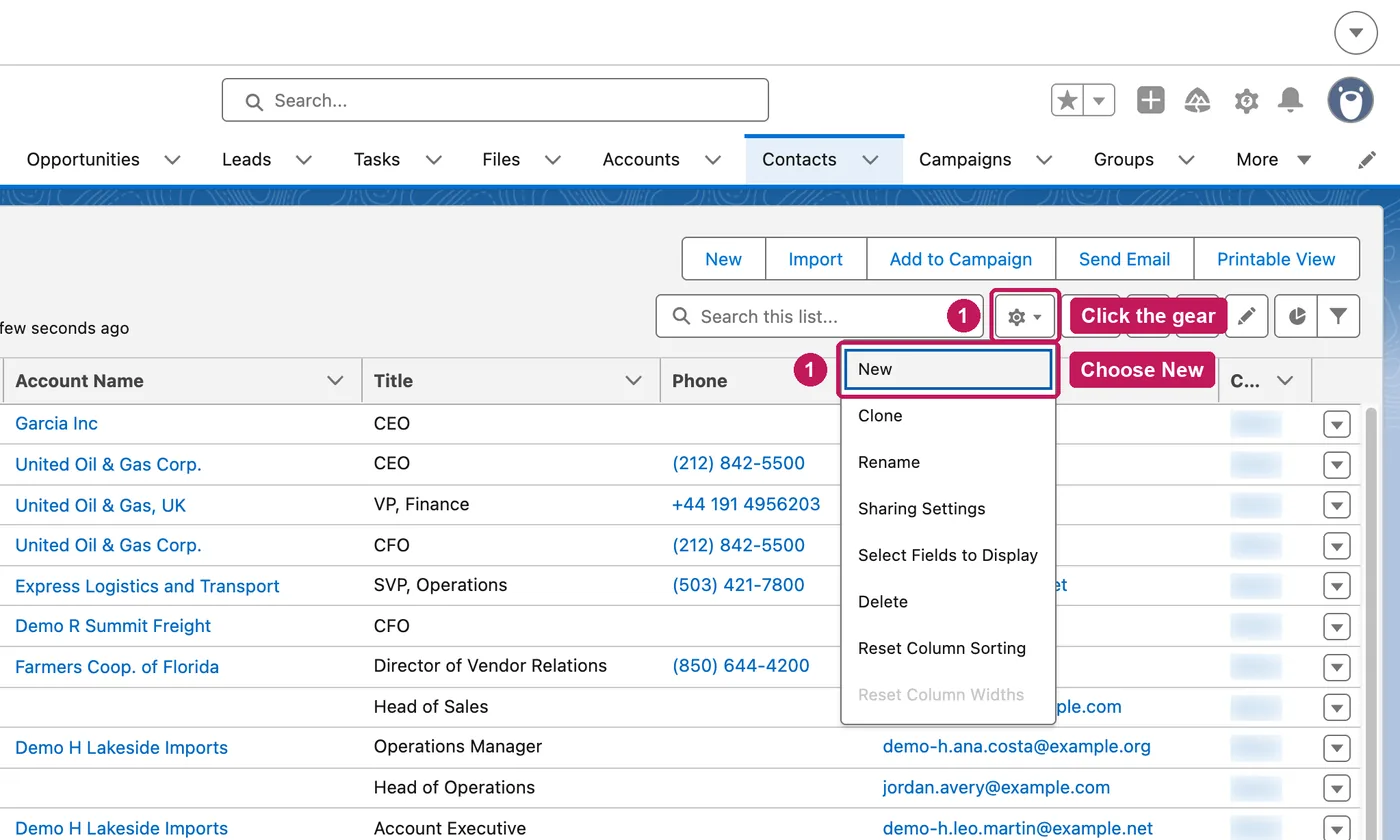Open the Setup gear in header
The width and height of the screenshot is (1400, 840).
click(1246, 100)
